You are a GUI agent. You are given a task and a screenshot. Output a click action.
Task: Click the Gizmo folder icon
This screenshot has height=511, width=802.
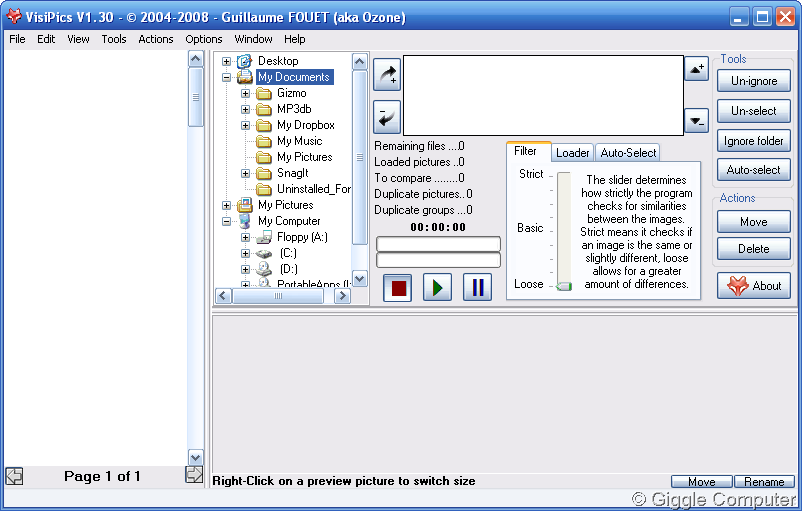coord(264,94)
